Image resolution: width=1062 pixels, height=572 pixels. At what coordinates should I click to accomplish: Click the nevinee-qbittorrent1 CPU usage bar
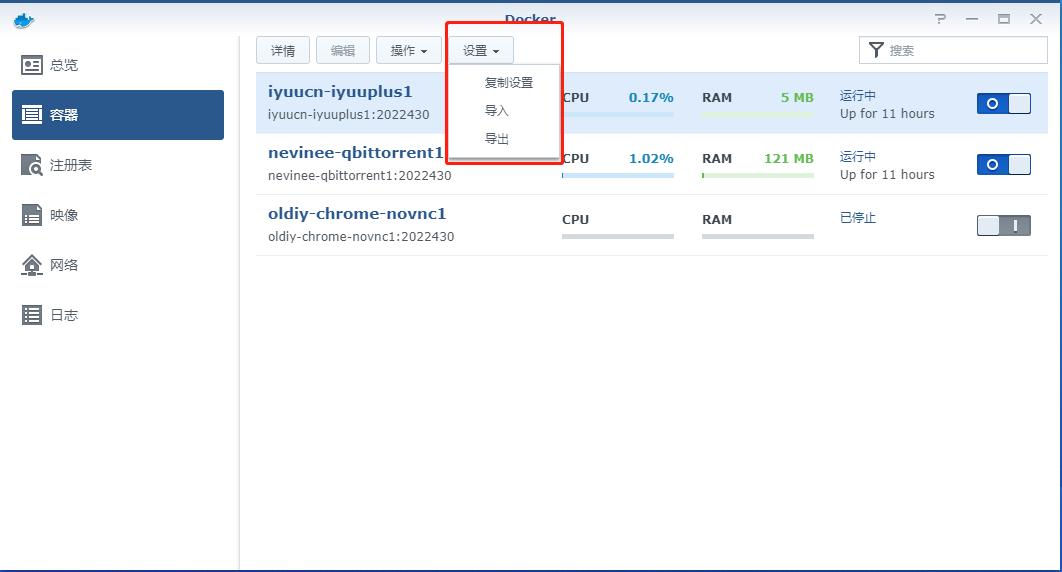pos(618,175)
